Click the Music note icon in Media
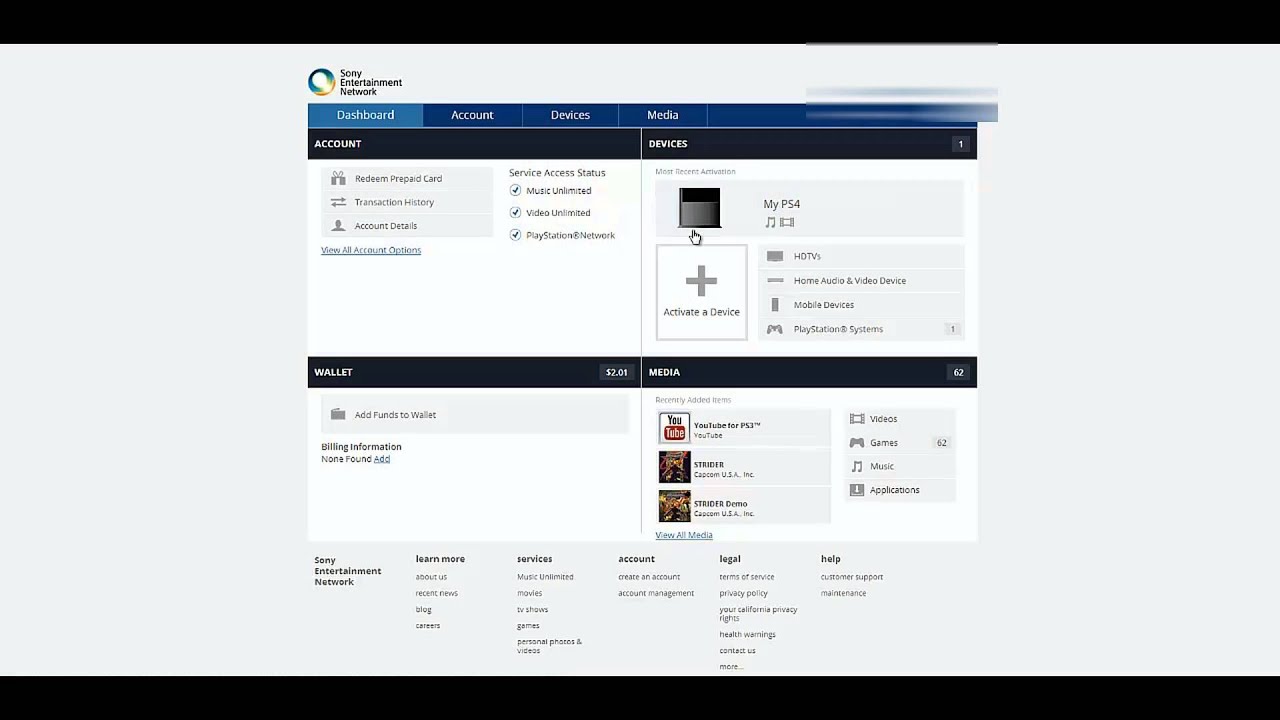 [x=857, y=466]
